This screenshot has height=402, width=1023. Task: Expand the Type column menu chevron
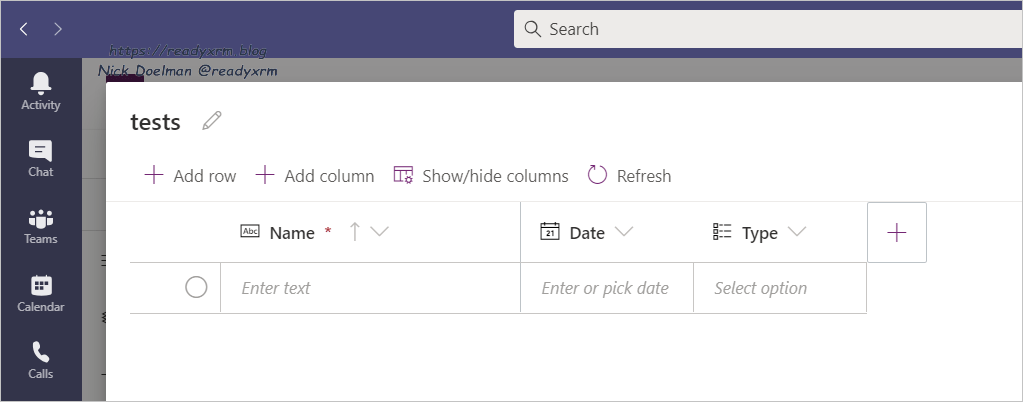tap(797, 232)
